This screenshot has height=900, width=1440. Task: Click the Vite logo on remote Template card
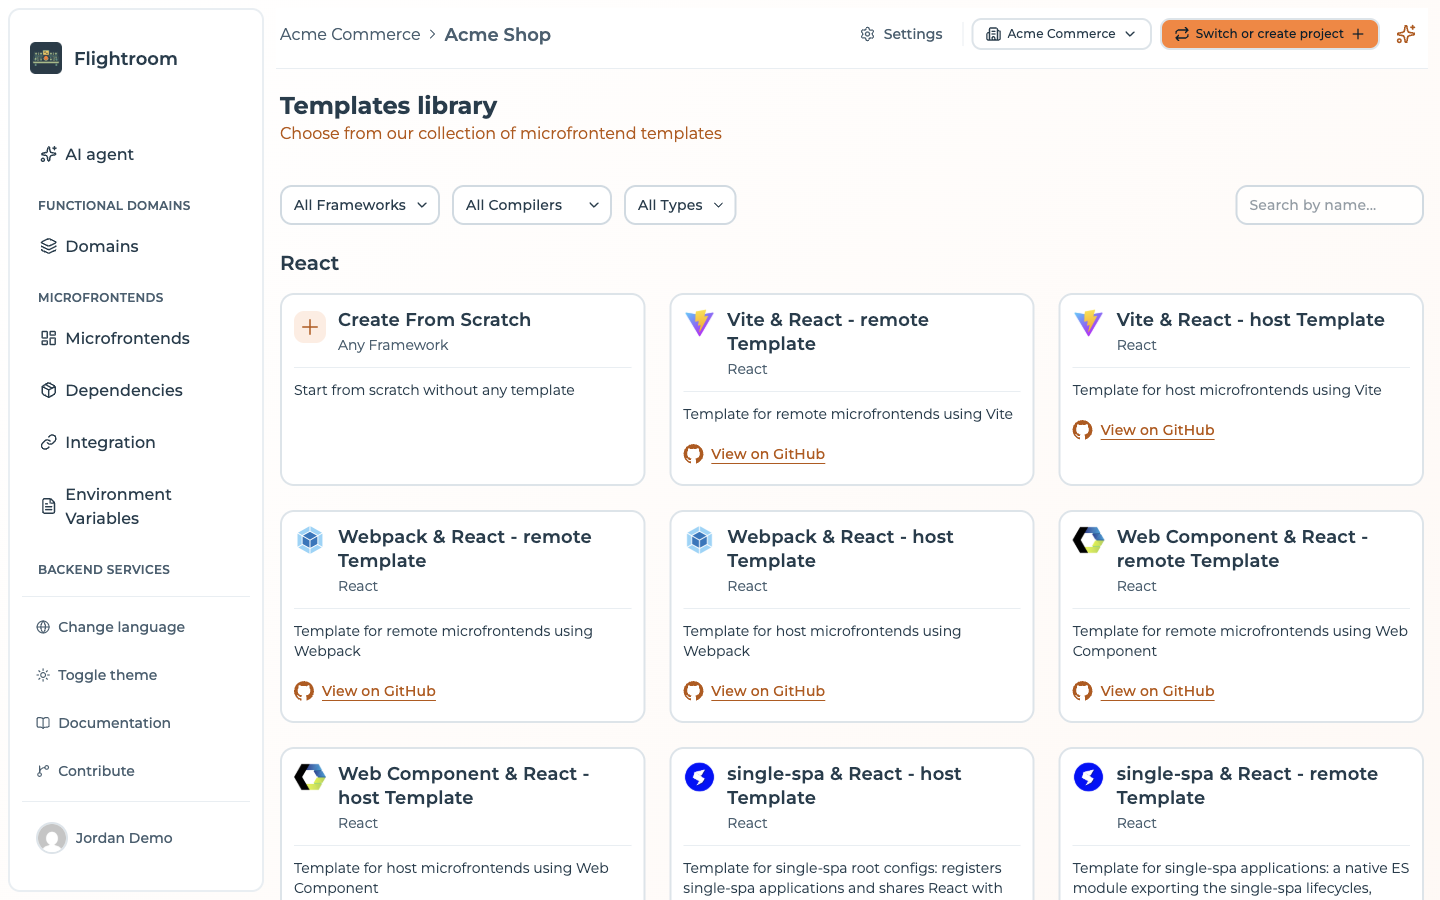699,323
